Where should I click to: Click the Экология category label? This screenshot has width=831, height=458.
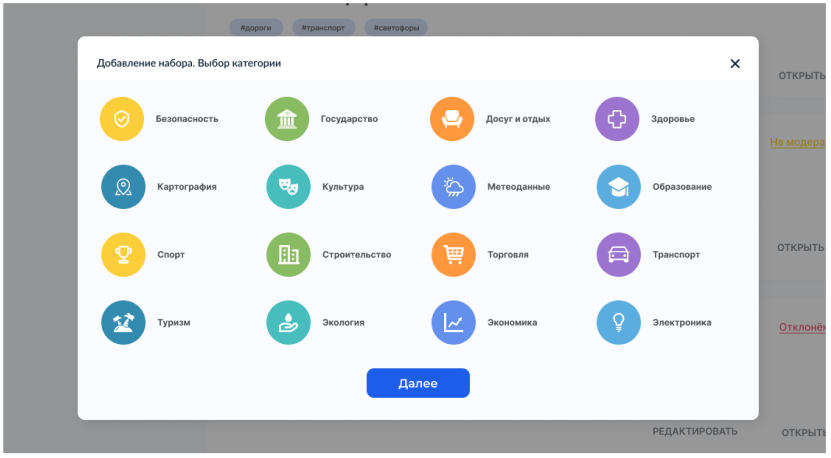pyautogui.click(x=343, y=323)
